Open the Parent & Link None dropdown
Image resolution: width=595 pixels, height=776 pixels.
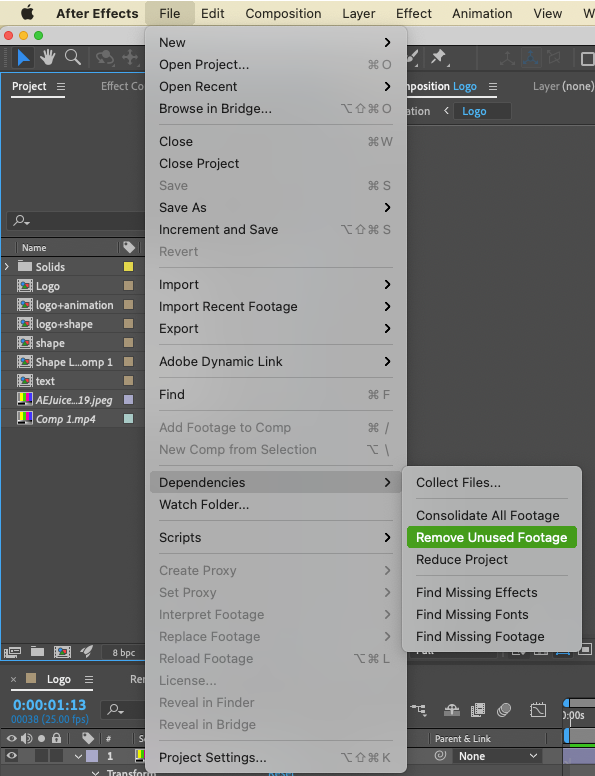[498, 756]
